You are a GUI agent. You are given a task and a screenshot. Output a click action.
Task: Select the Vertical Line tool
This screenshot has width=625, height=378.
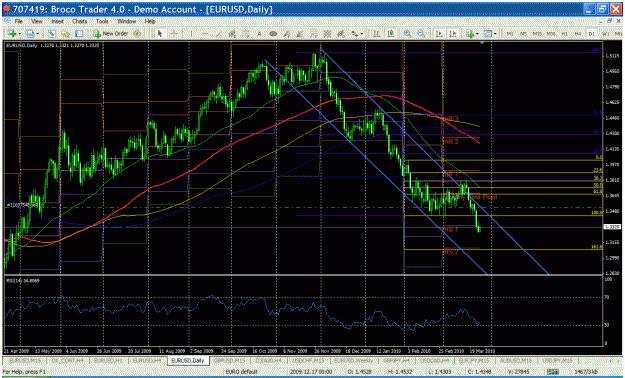coord(191,34)
